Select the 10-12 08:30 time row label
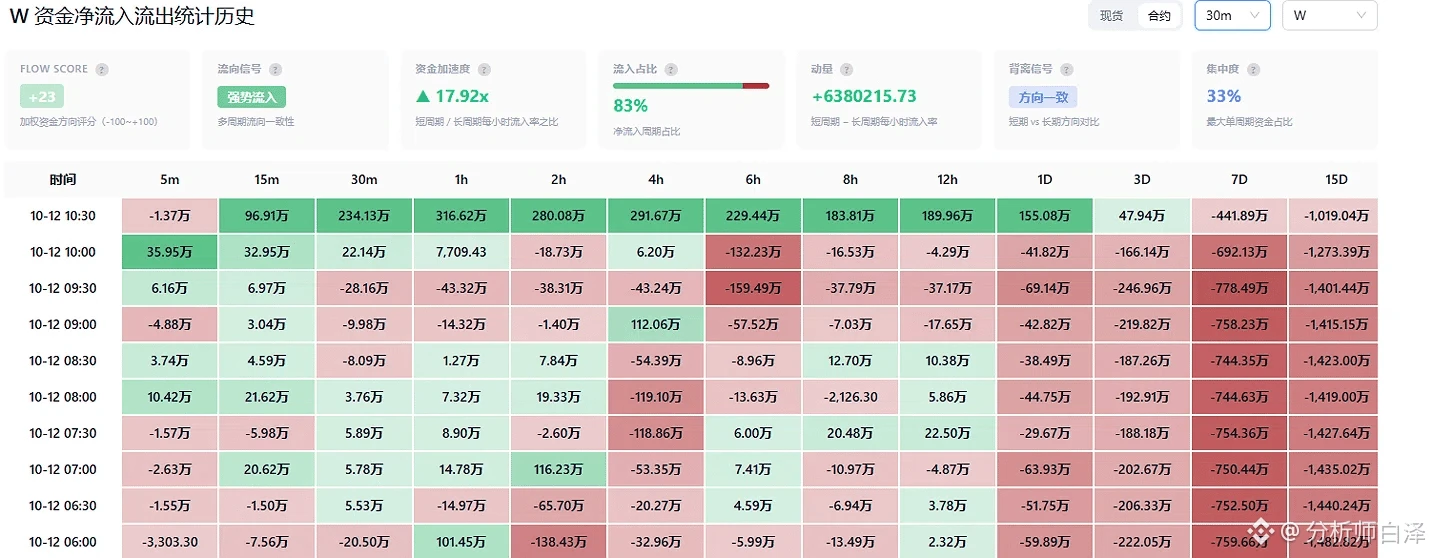The image size is (1433, 558). coord(63,361)
